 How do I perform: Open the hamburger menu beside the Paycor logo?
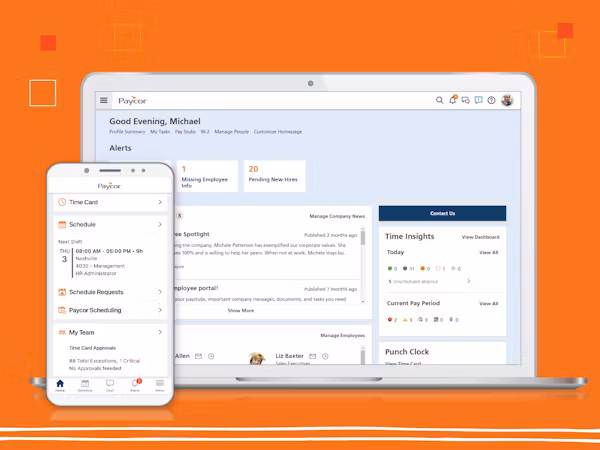click(103, 100)
